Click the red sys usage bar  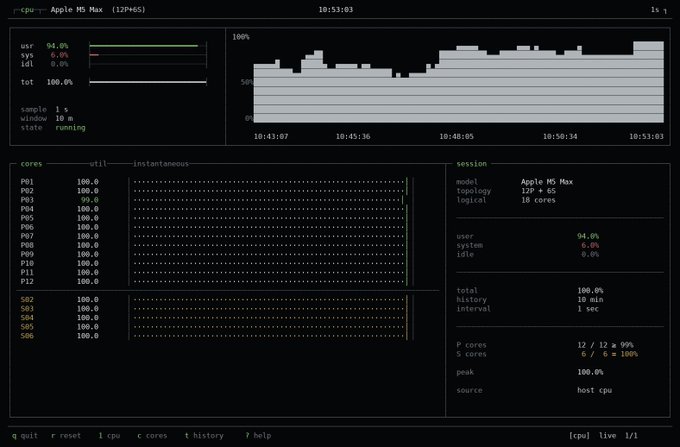(94, 55)
